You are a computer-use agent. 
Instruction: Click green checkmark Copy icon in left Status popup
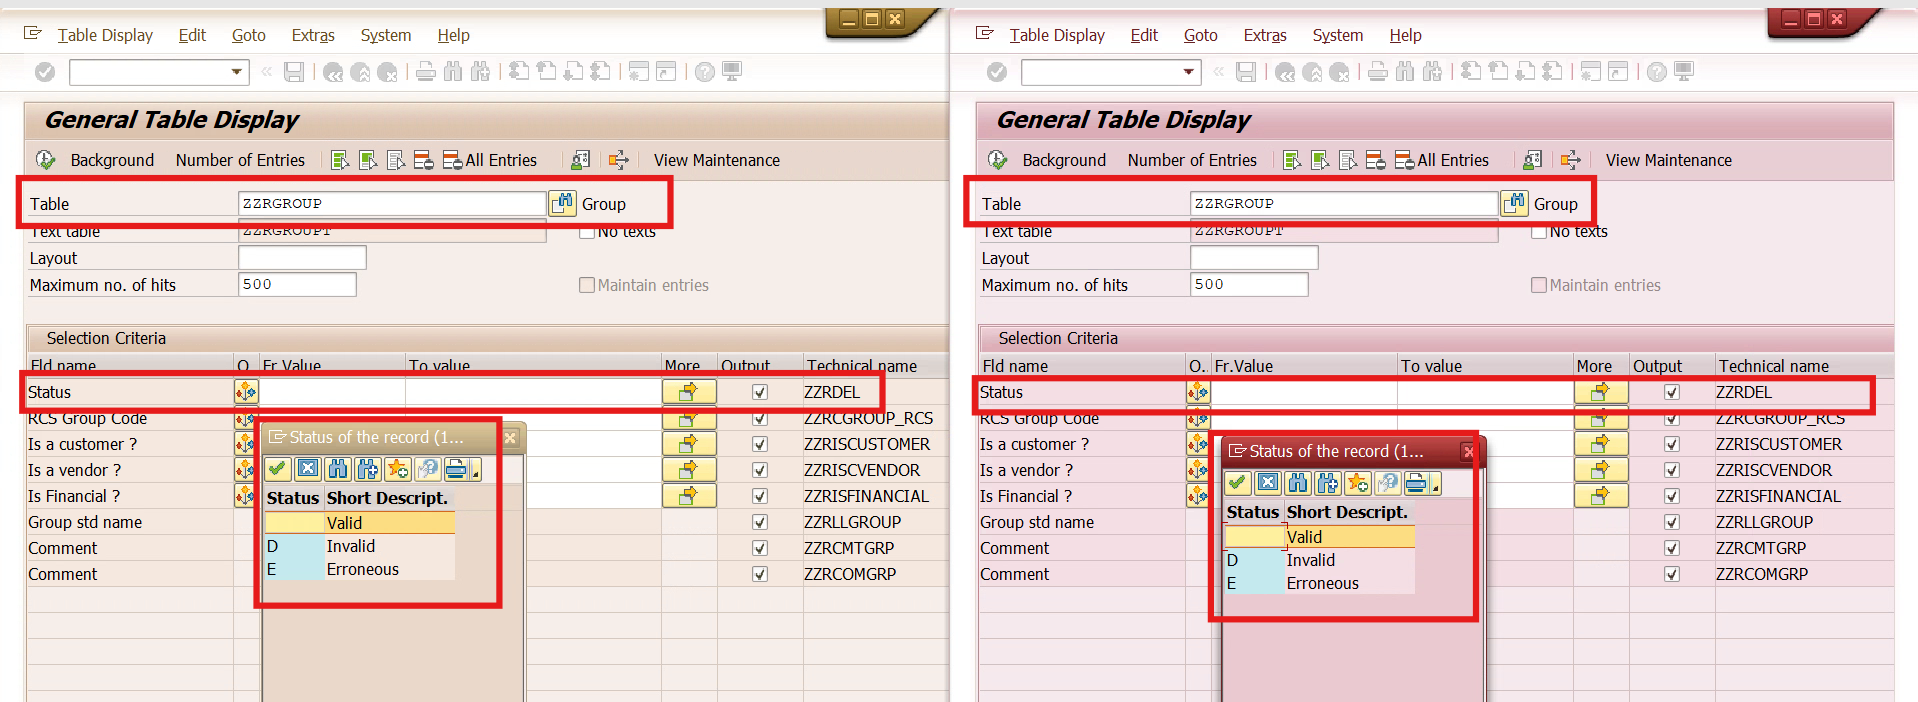(278, 469)
